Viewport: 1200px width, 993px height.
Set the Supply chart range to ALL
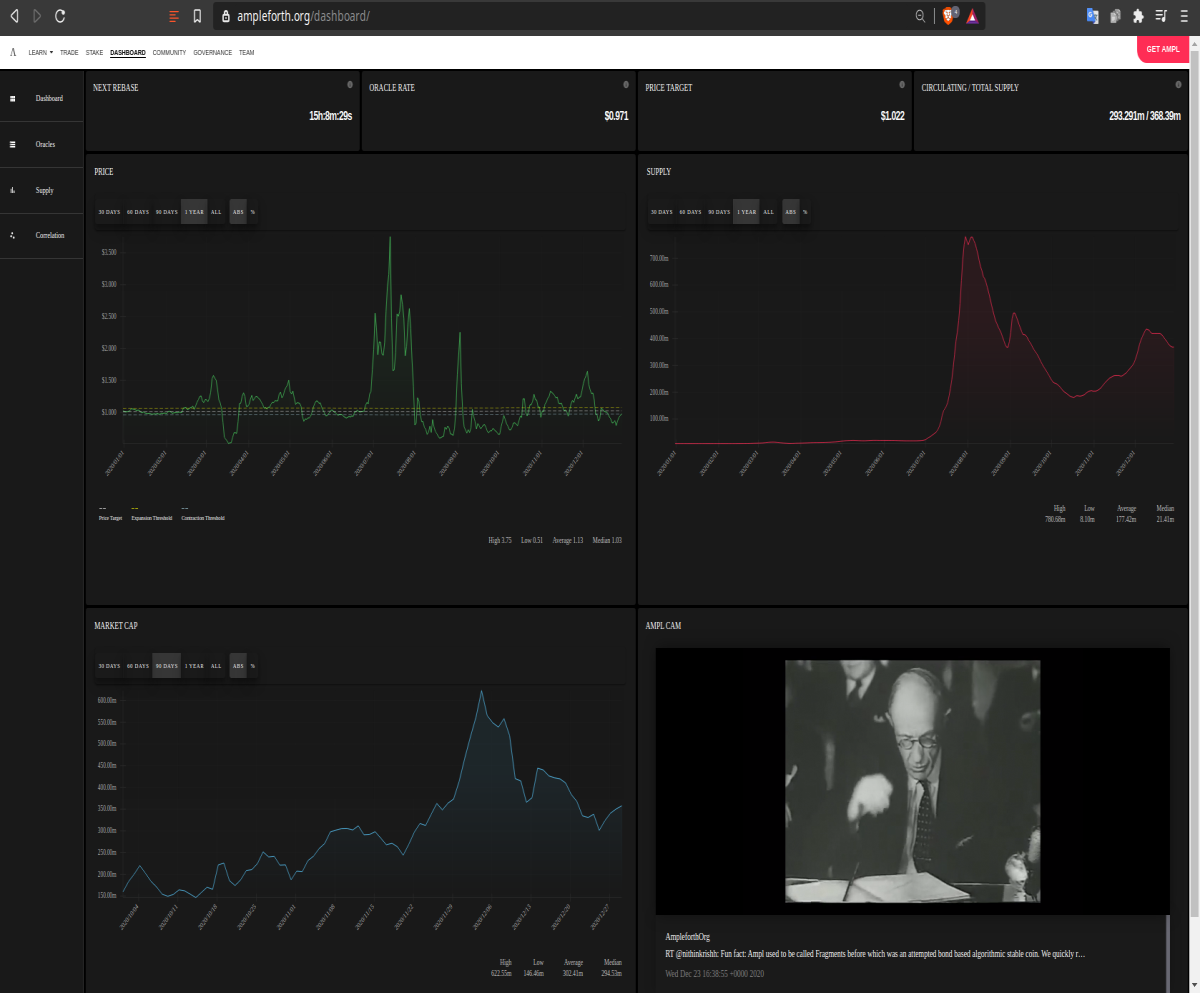coord(769,212)
